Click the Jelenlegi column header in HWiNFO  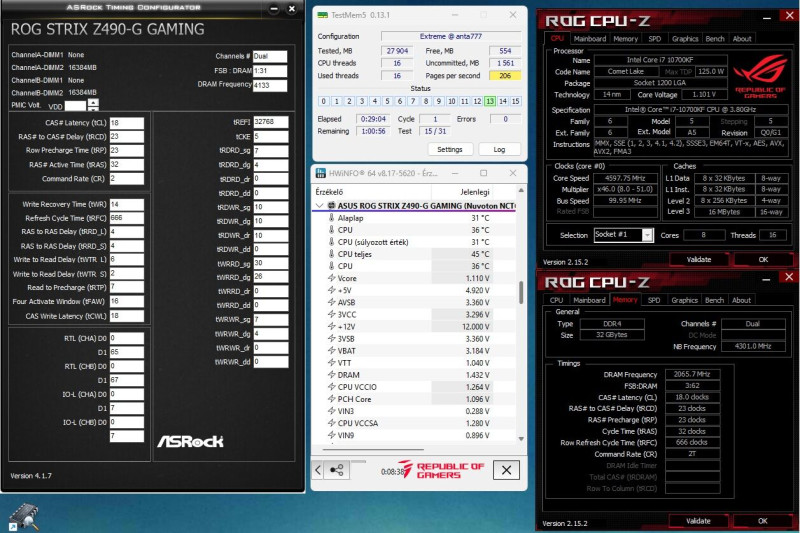(x=473, y=192)
